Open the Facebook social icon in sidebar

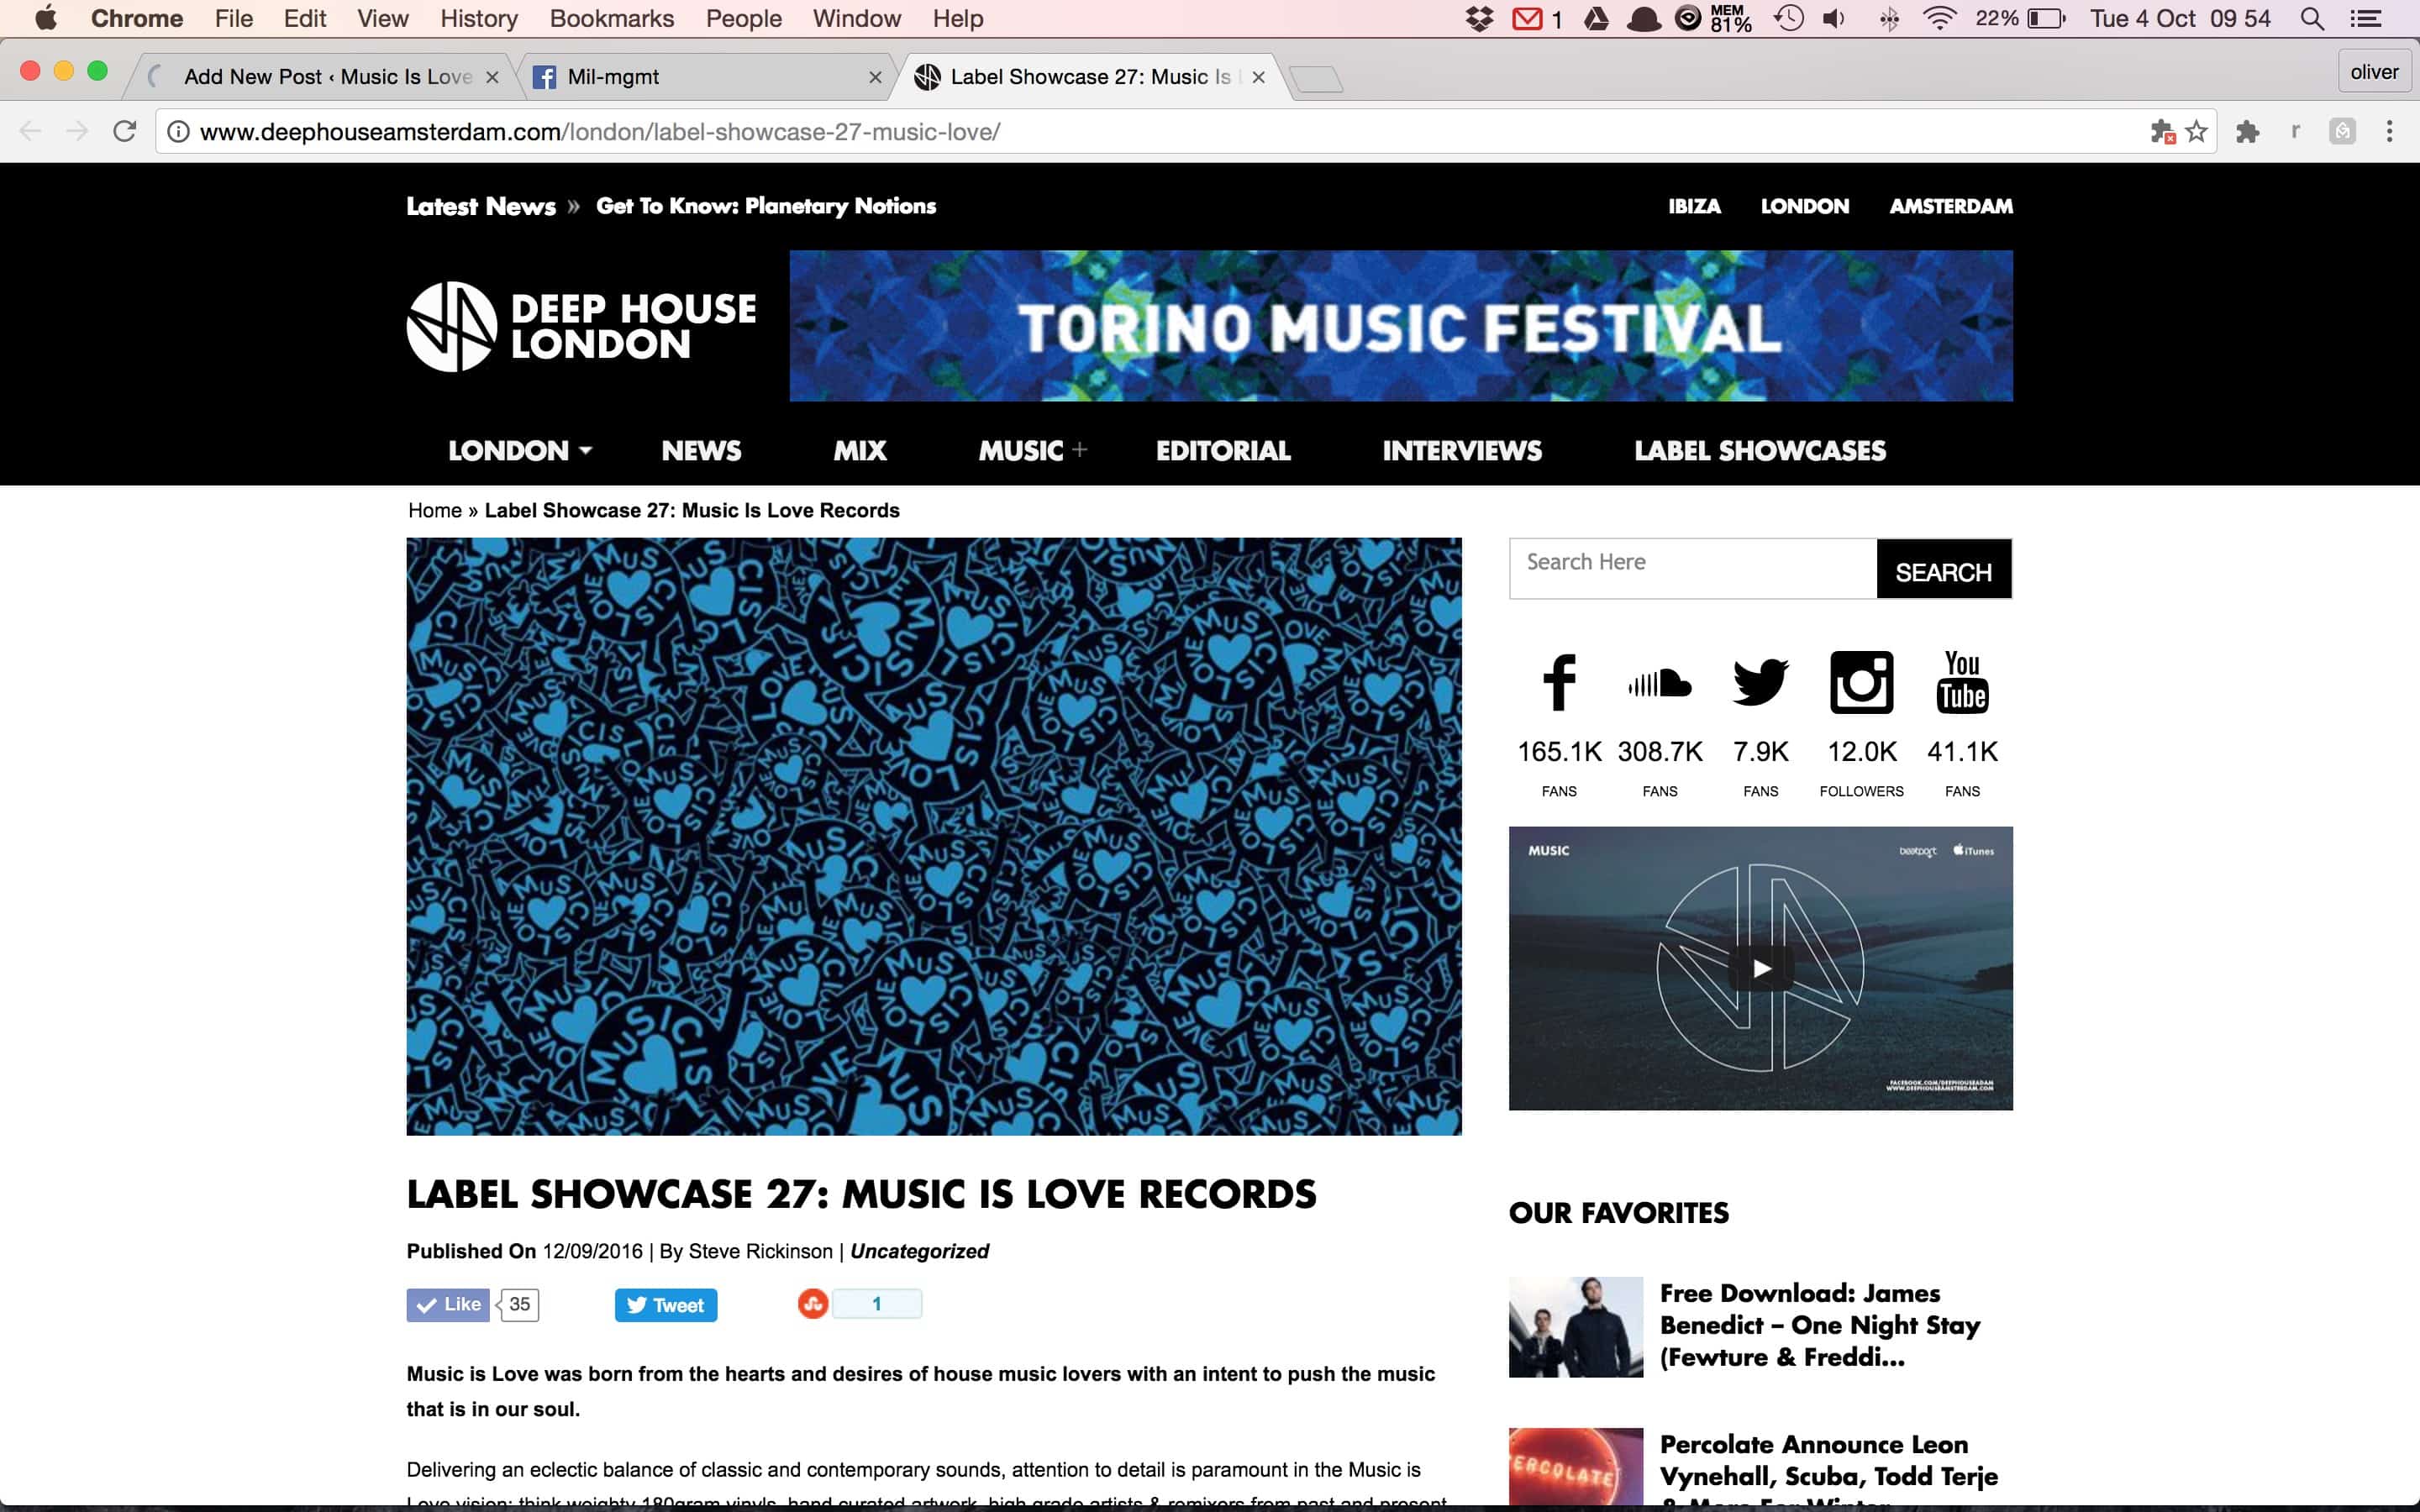pyautogui.click(x=1559, y=682)
